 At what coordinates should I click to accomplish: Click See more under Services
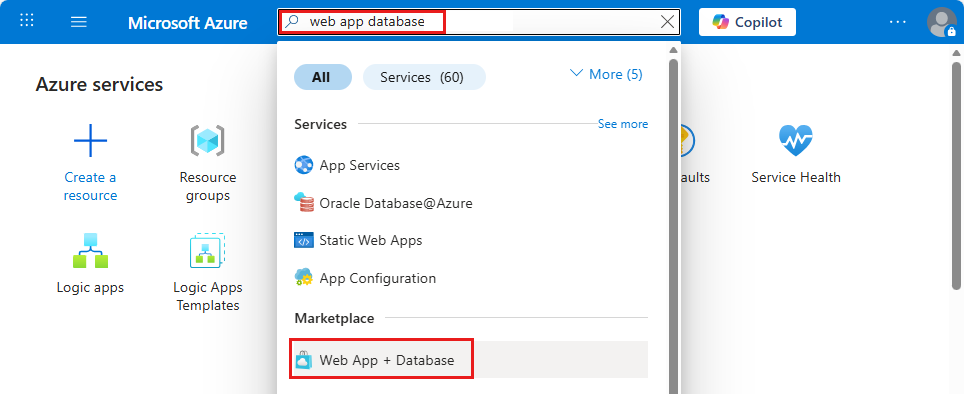point(623,124)
